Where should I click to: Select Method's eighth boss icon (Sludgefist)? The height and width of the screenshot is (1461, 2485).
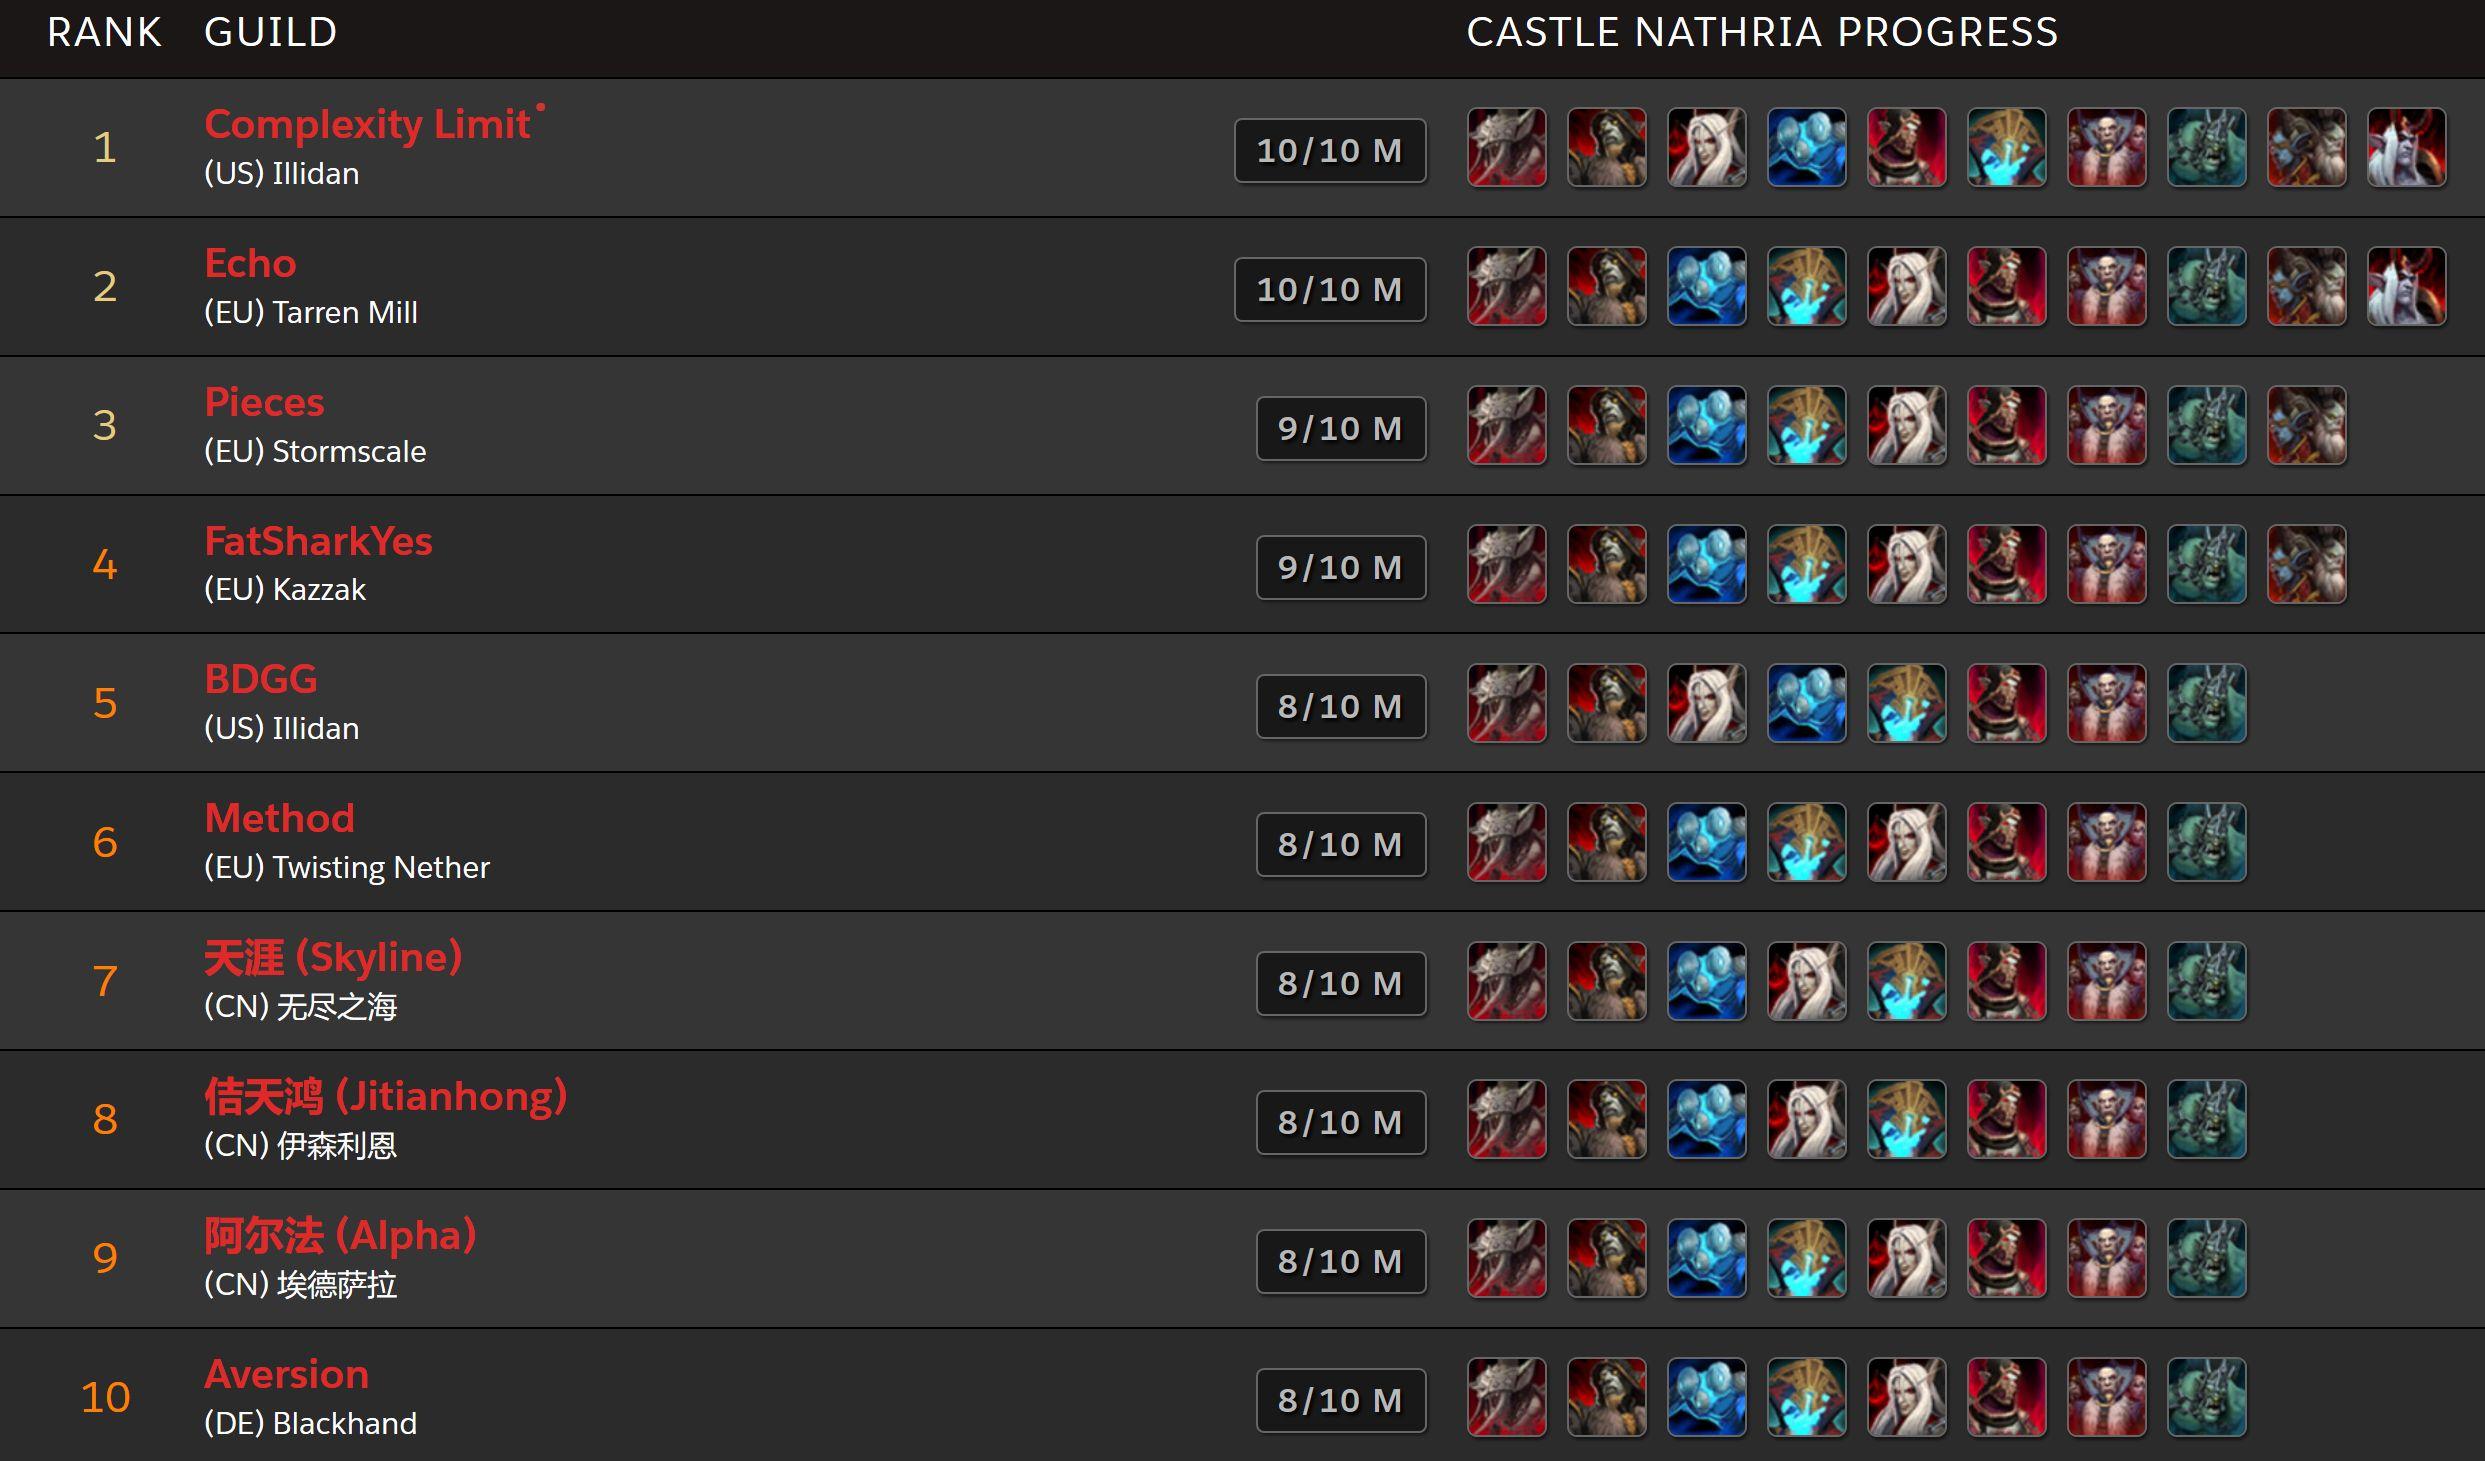tap(2206, 843)
